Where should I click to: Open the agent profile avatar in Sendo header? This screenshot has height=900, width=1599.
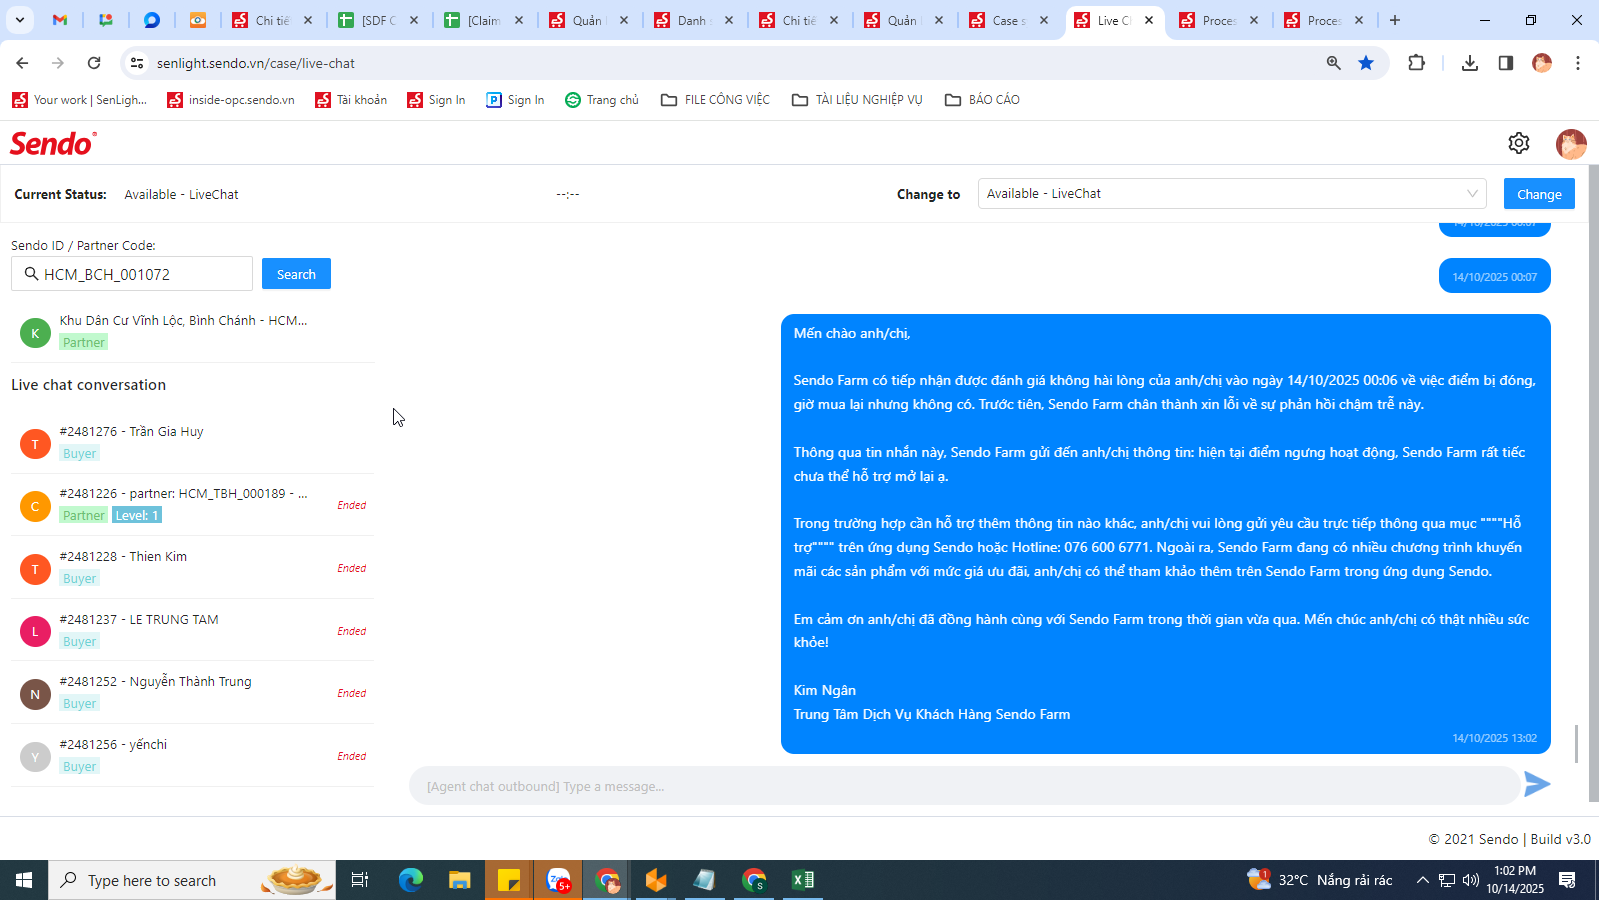[x=1571, y=144]
